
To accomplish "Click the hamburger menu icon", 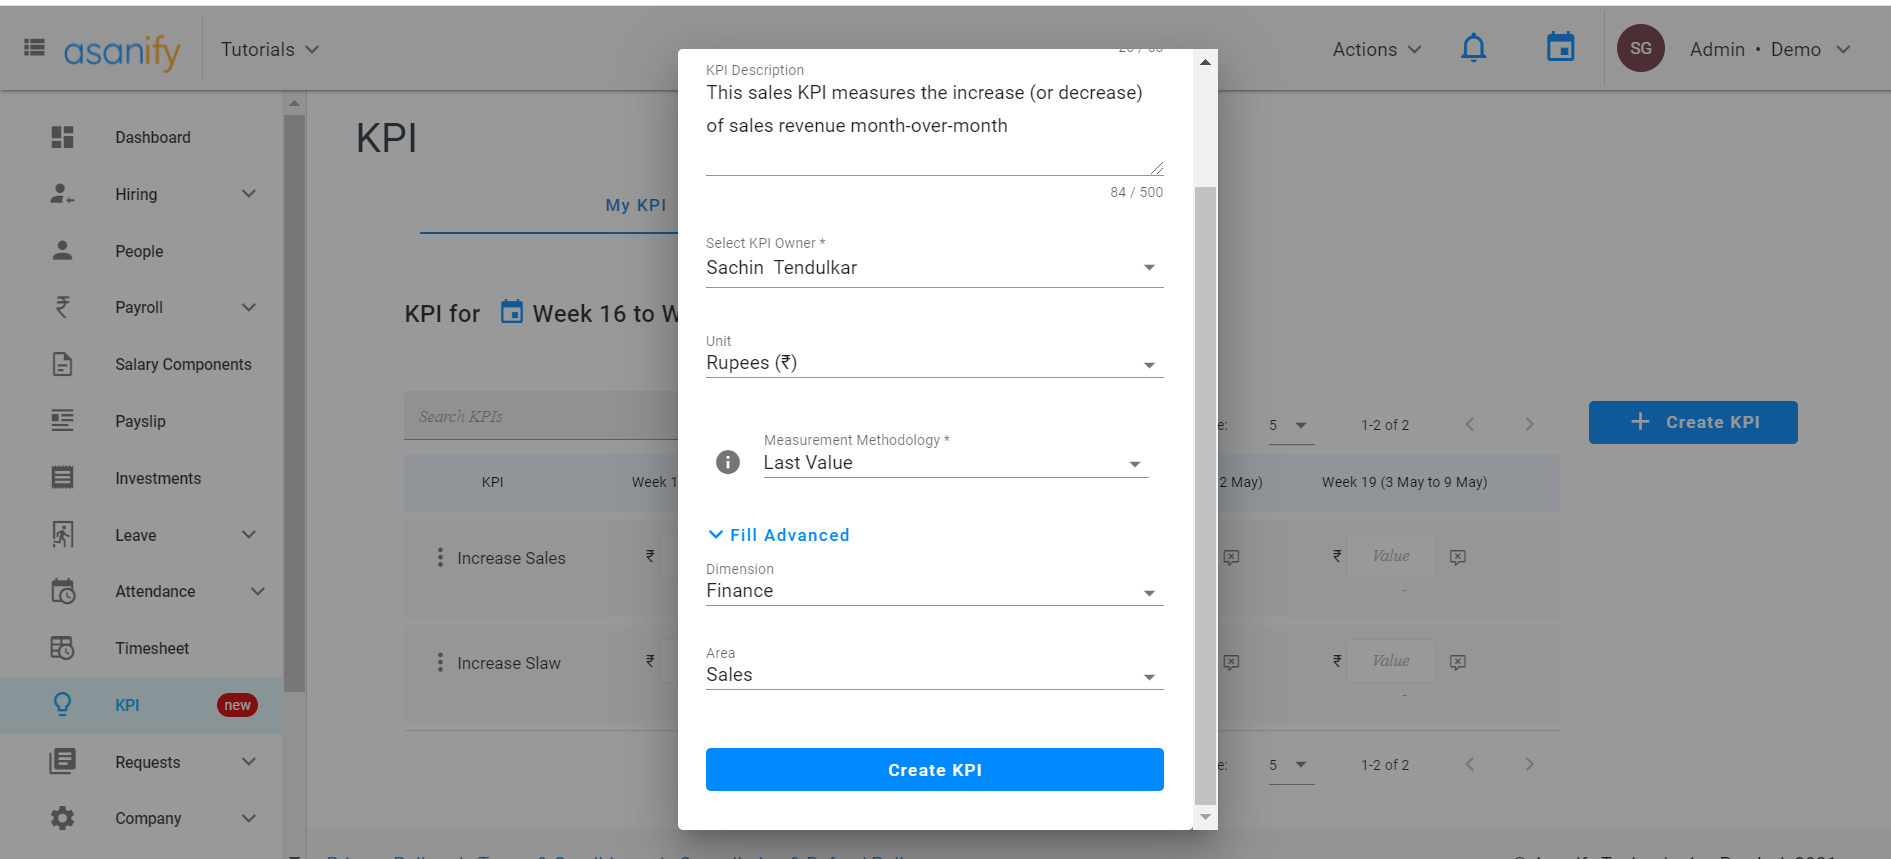I will (x=34, y=48).
